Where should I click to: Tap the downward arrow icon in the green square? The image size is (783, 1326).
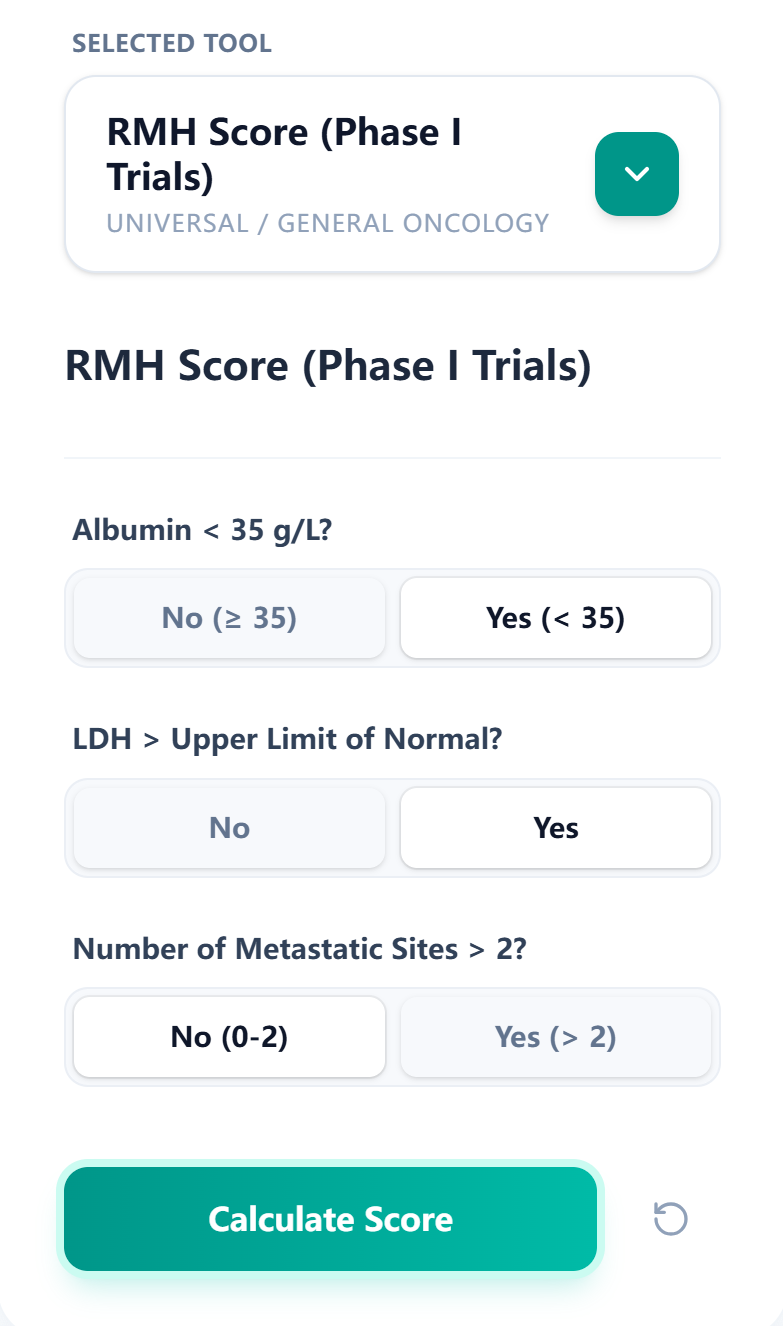pos(637,173)
